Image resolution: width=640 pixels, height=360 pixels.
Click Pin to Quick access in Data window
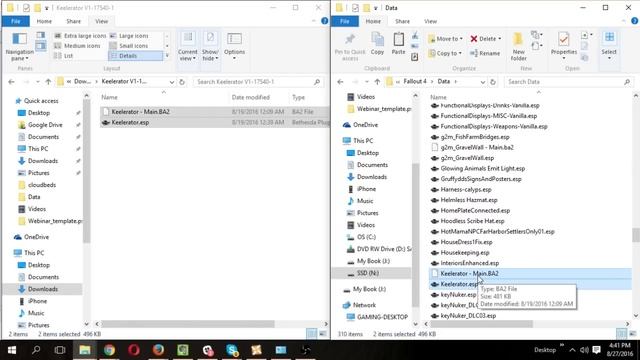point(350,47)
